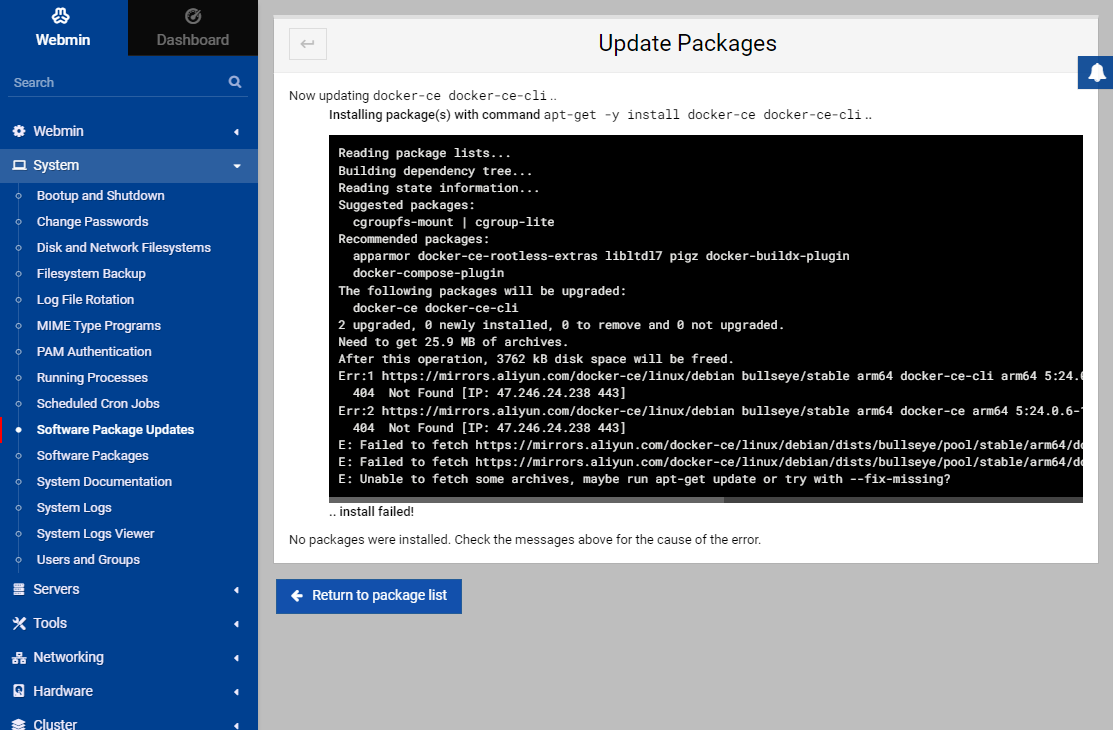Click the Webmin logo icon
Viewport: 1113px width, 730px height.
61,16
